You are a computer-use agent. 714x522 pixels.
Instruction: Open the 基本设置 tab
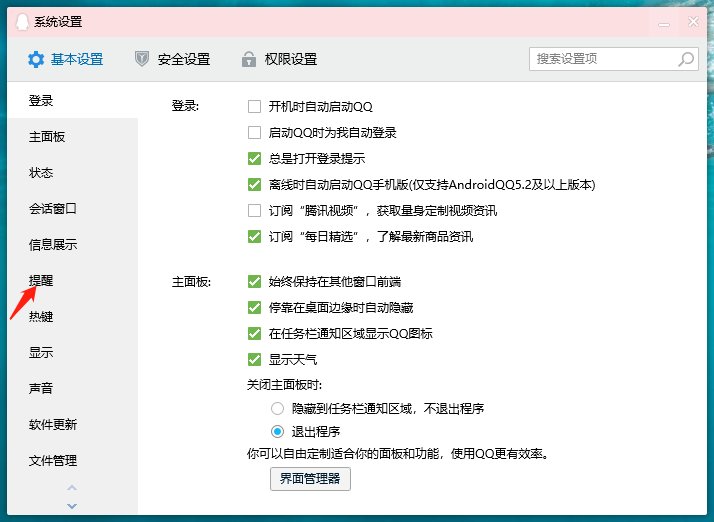[x=66, y=59]
